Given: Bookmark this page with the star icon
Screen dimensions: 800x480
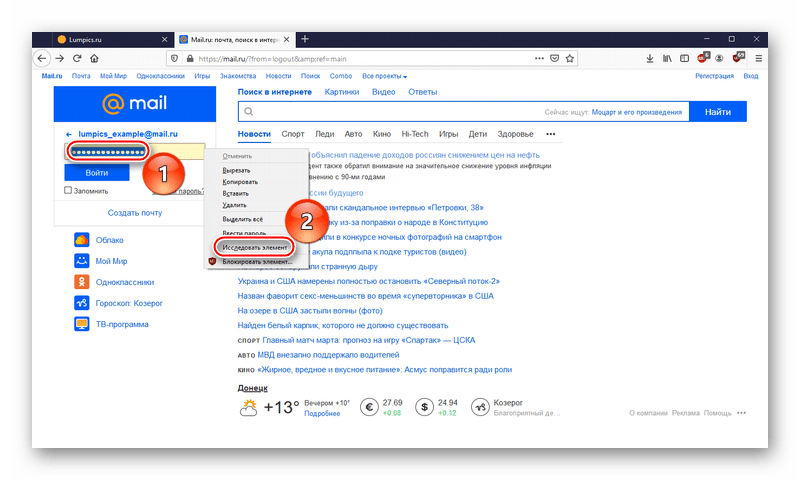Looking at the screenshot, I should (570, 58).
